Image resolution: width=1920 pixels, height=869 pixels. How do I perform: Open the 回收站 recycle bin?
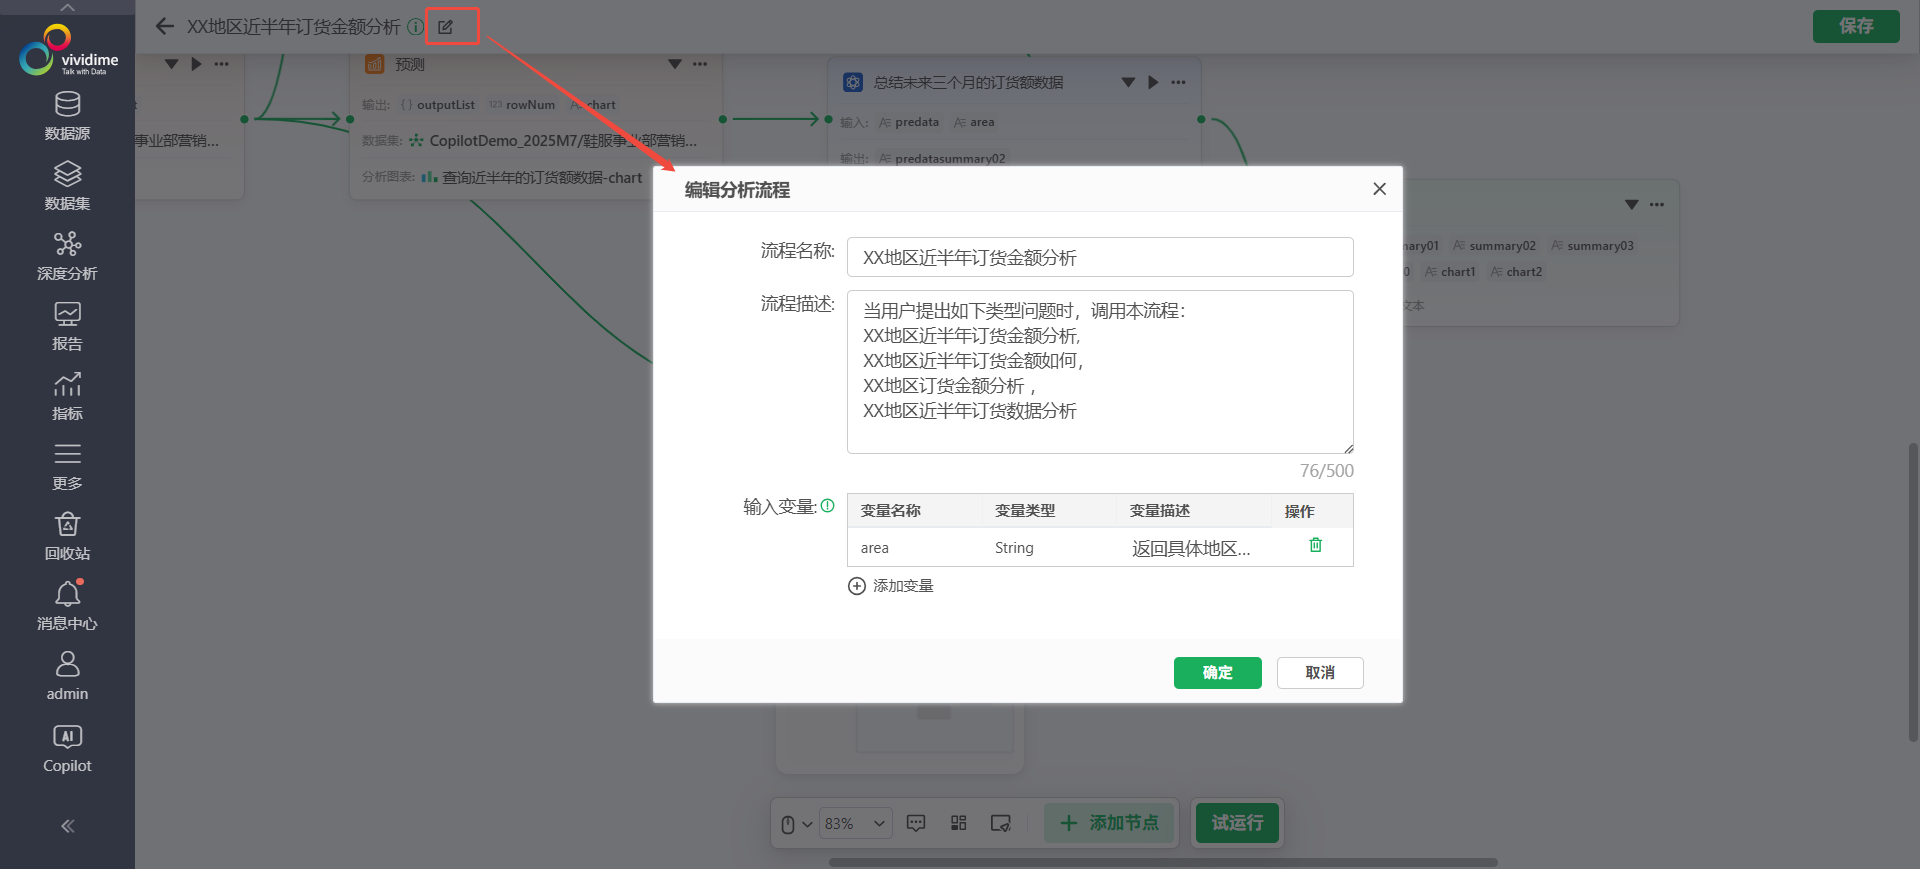[67, 536]
